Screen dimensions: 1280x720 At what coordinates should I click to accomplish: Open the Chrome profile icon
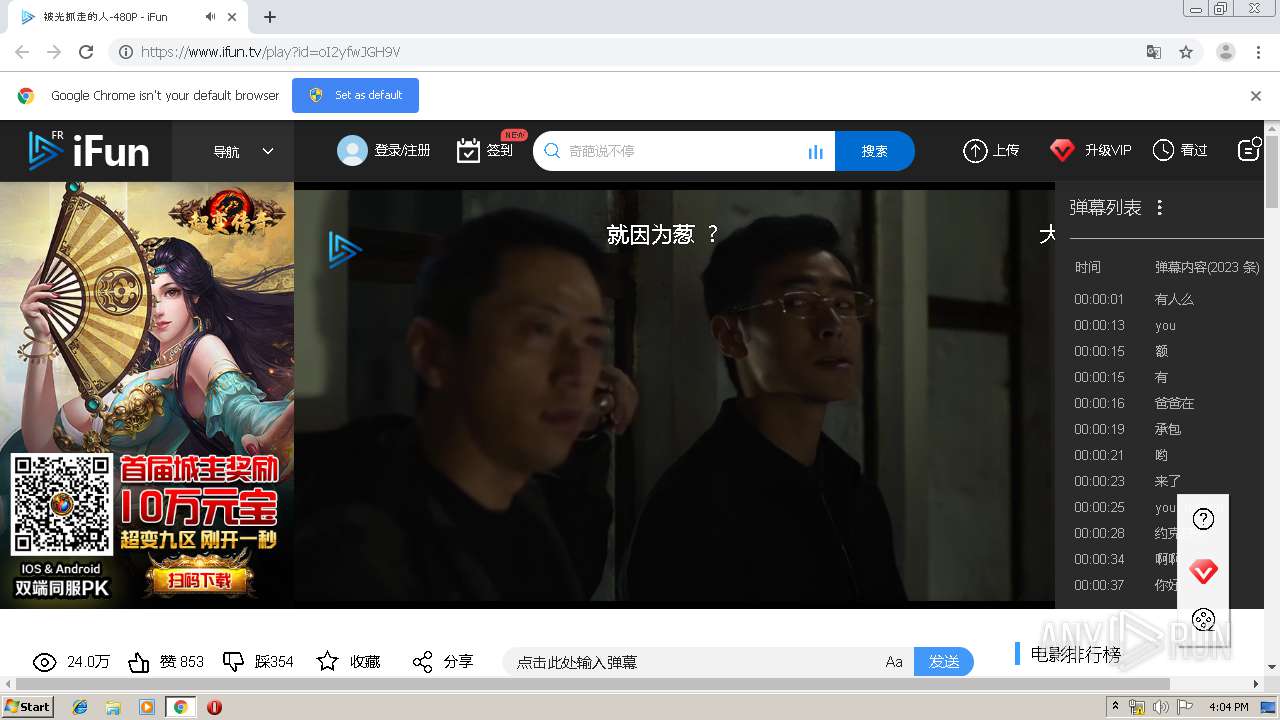pyautogui.click(x=1225, y=52)
